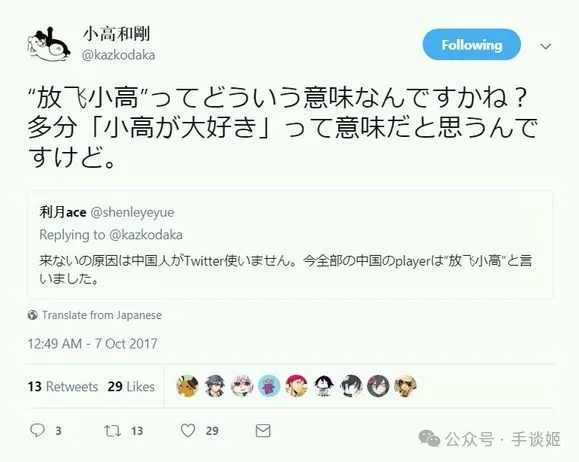Click the light blue liker avatar
Image resolution: width=579 pixels, height=462 pixels.
[269, 386]
